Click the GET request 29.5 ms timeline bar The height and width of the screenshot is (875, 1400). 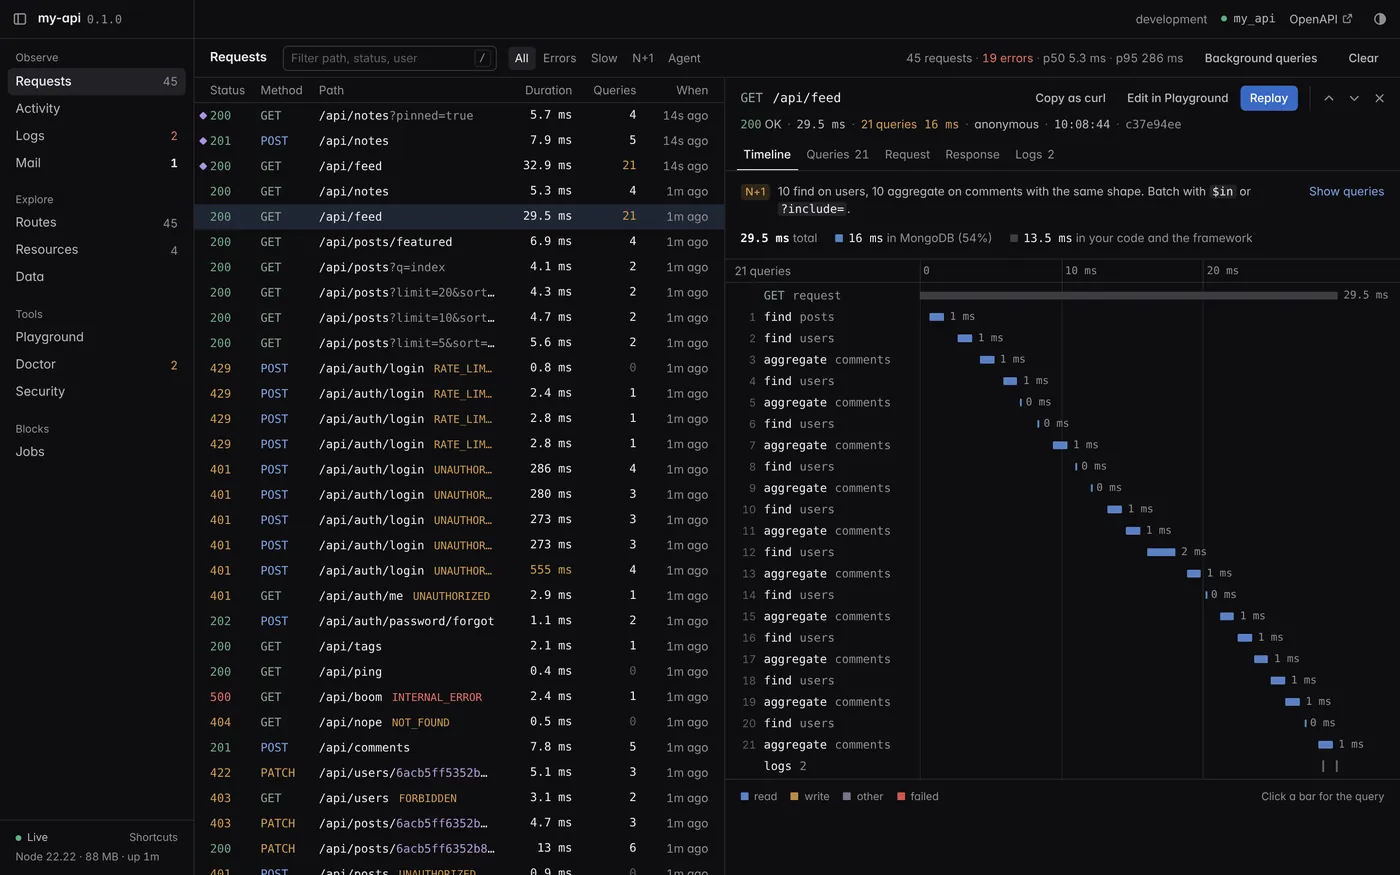1128,295
